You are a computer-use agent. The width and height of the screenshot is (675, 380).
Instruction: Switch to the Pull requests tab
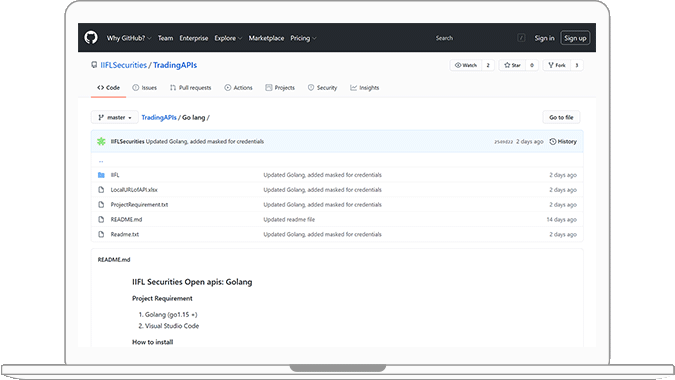click(191, 87)
